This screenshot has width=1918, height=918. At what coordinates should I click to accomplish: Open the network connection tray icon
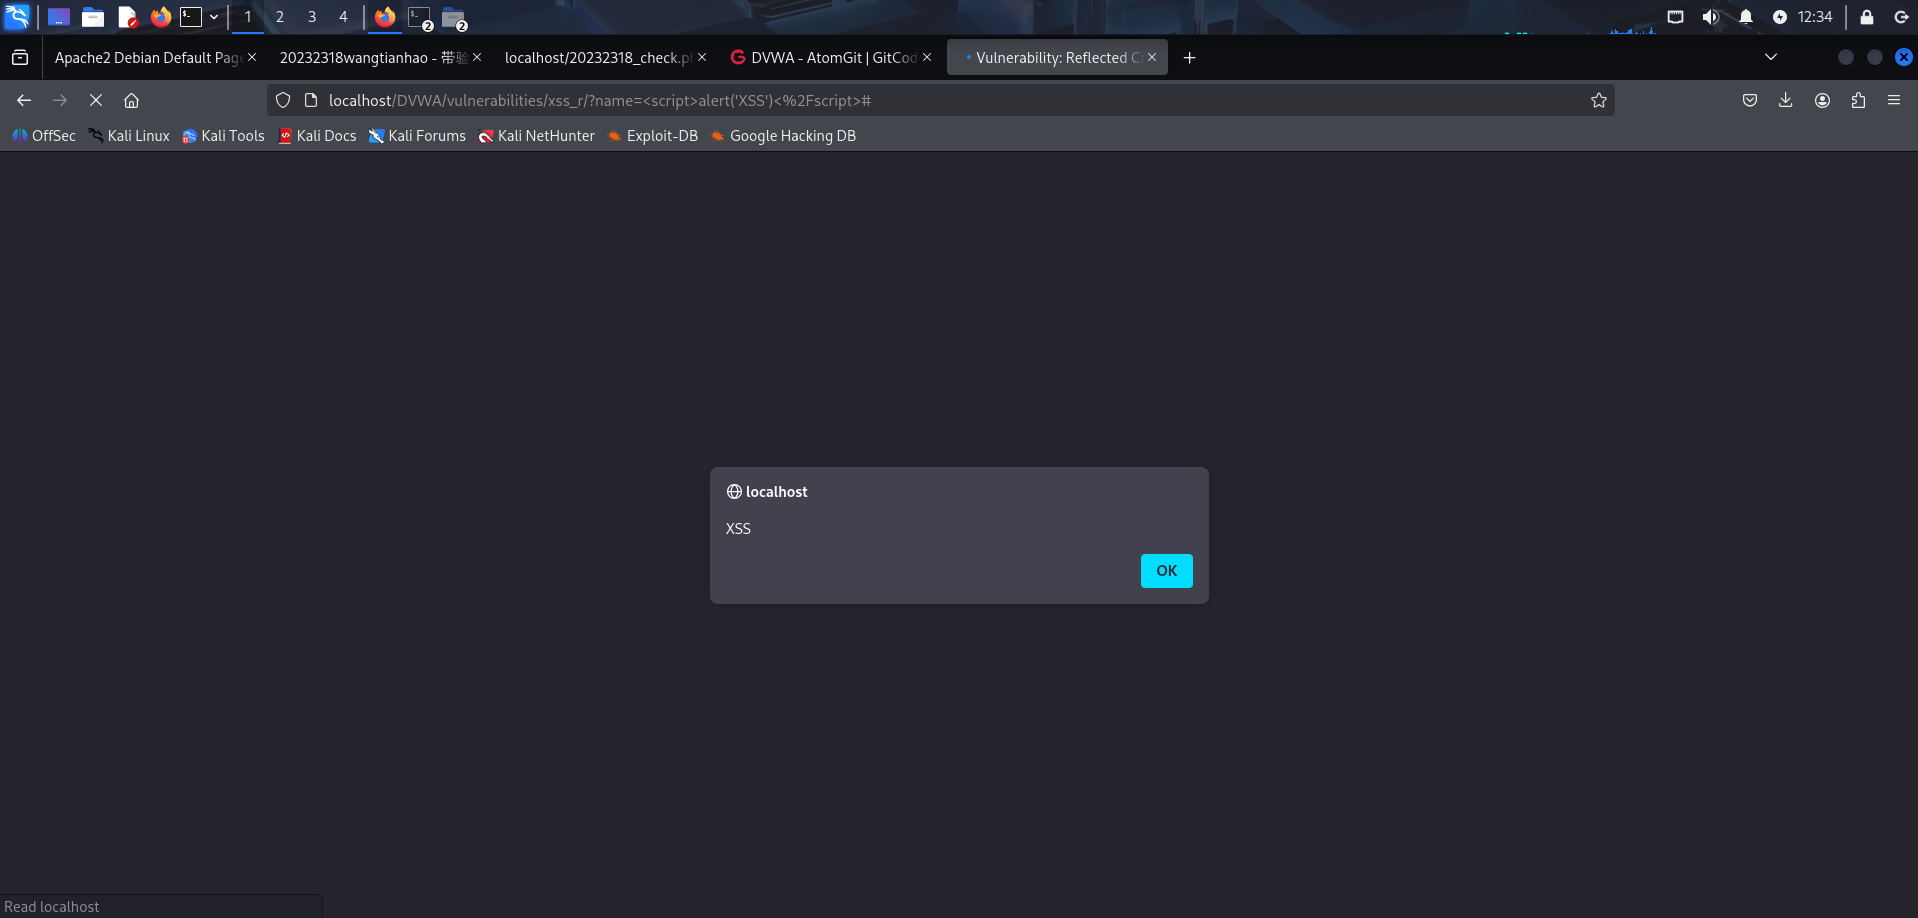(1676, 17)
